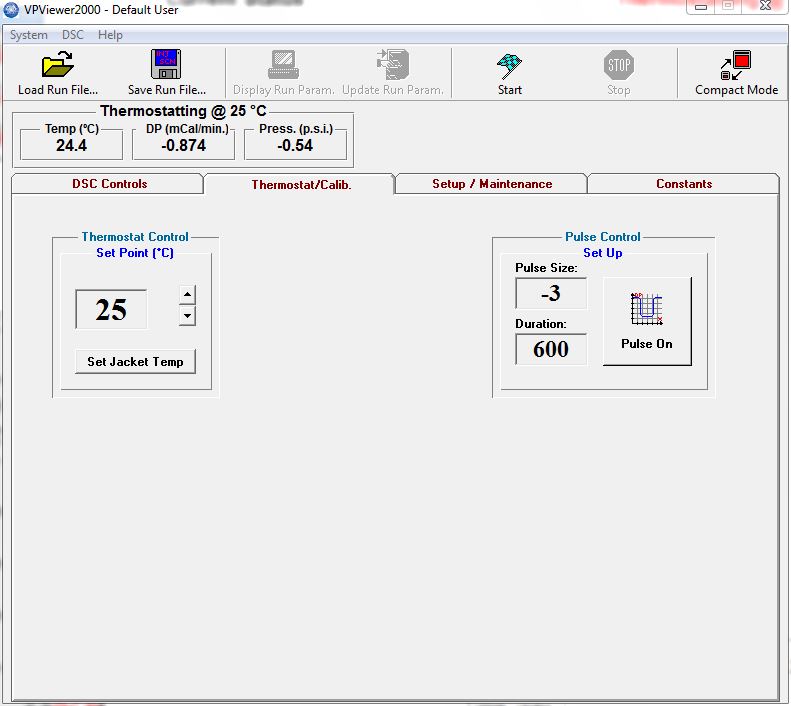The width and height of the screenshot is (791, 706).
Task: Select the Constants tab
Action: (684, 184)
